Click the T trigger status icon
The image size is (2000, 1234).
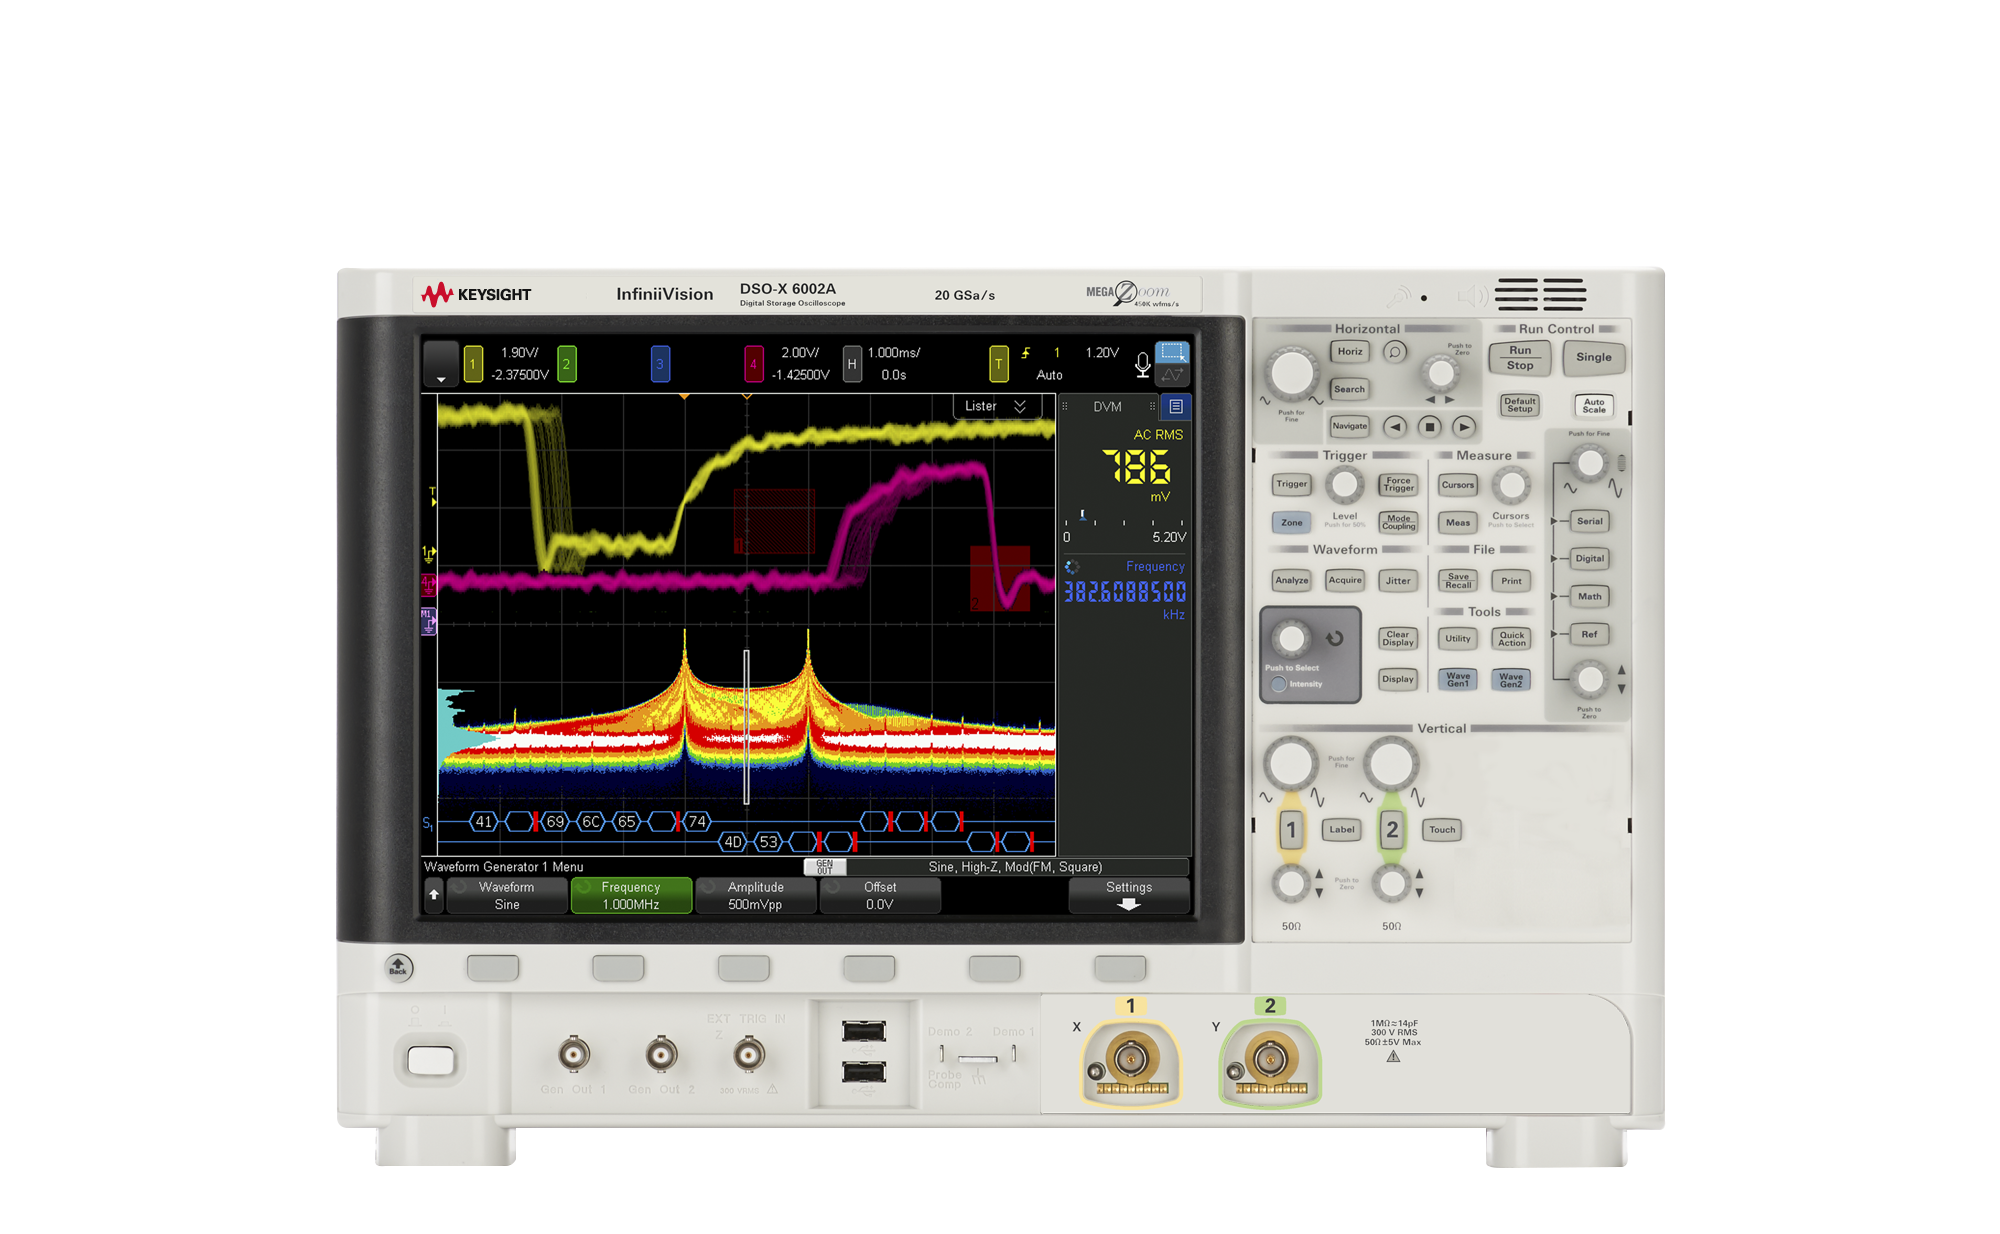[999, 362]
